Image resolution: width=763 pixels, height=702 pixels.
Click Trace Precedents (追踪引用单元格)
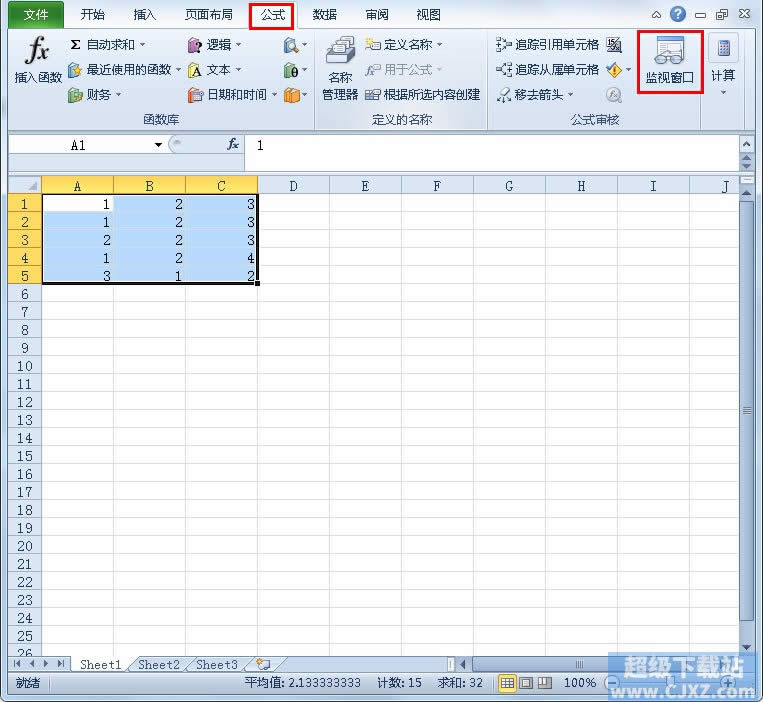[547, 45]
